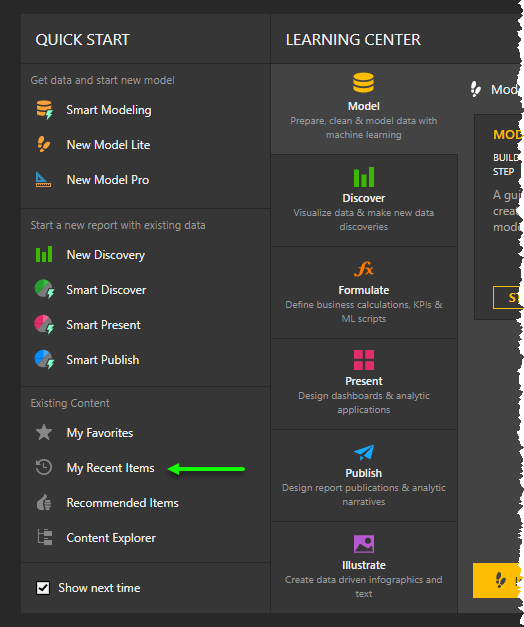Click the My Favorites star icon
The image size is (524, 627).
click(44, 432)
